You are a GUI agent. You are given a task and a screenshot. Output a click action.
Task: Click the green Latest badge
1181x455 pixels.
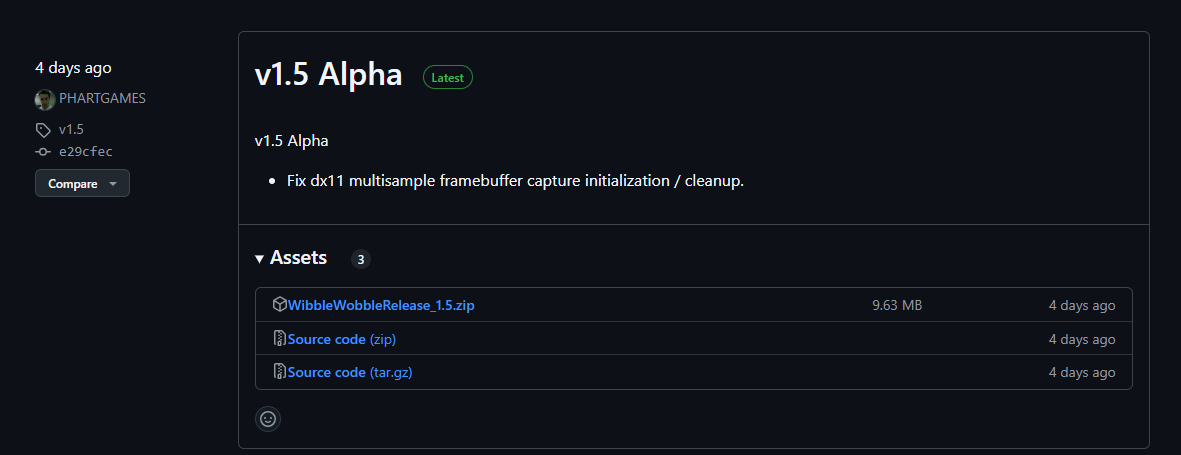tap(447, 77)
